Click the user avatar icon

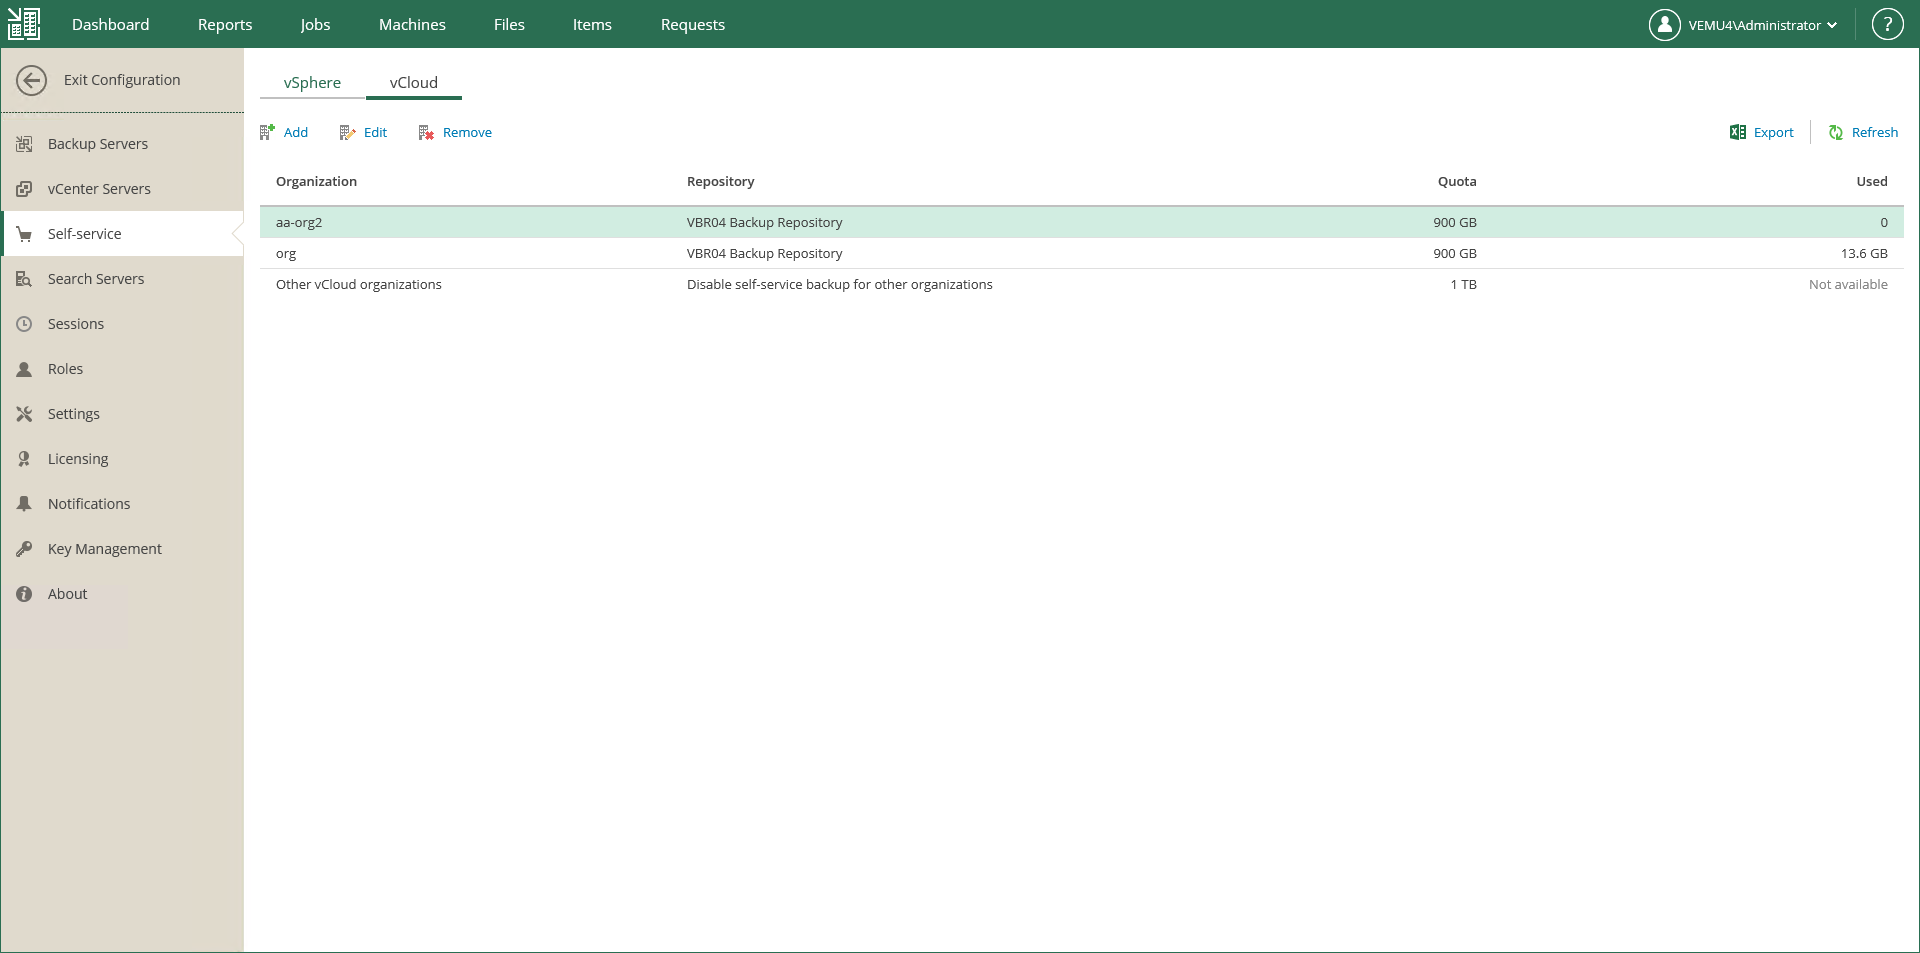(1665, 25)
